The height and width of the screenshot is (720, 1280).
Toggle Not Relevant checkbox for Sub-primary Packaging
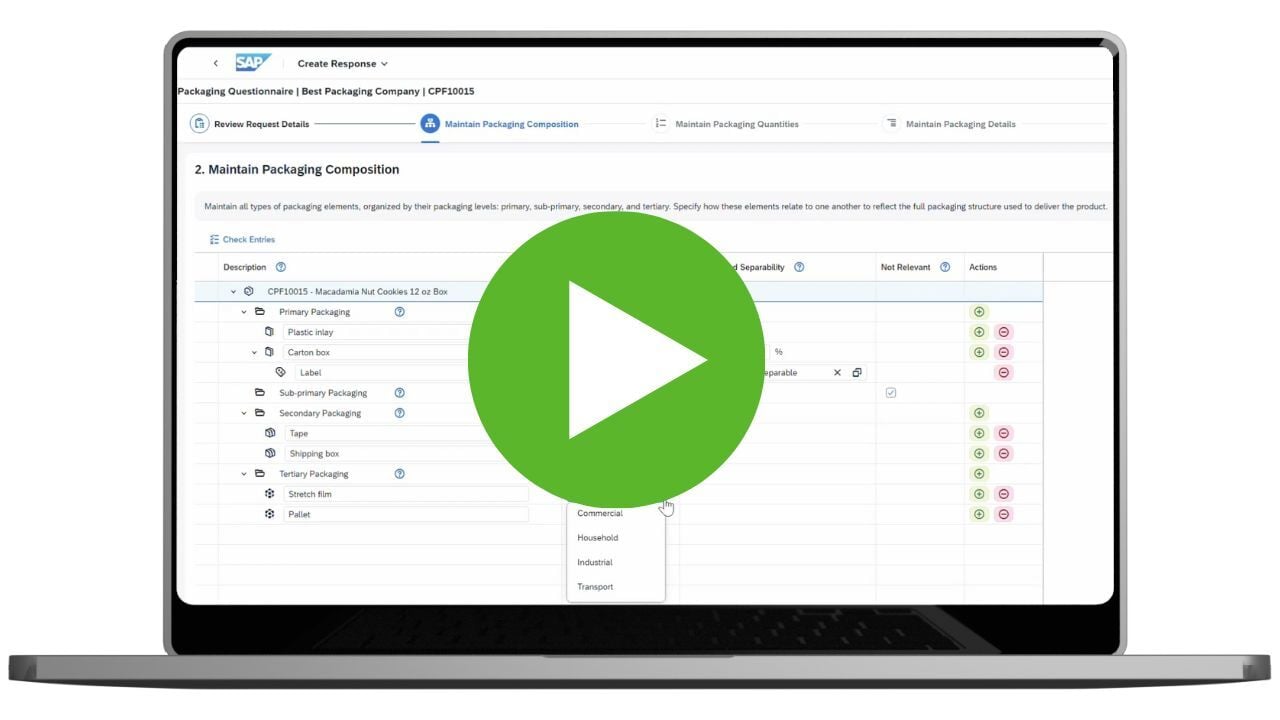pos(891,393)
